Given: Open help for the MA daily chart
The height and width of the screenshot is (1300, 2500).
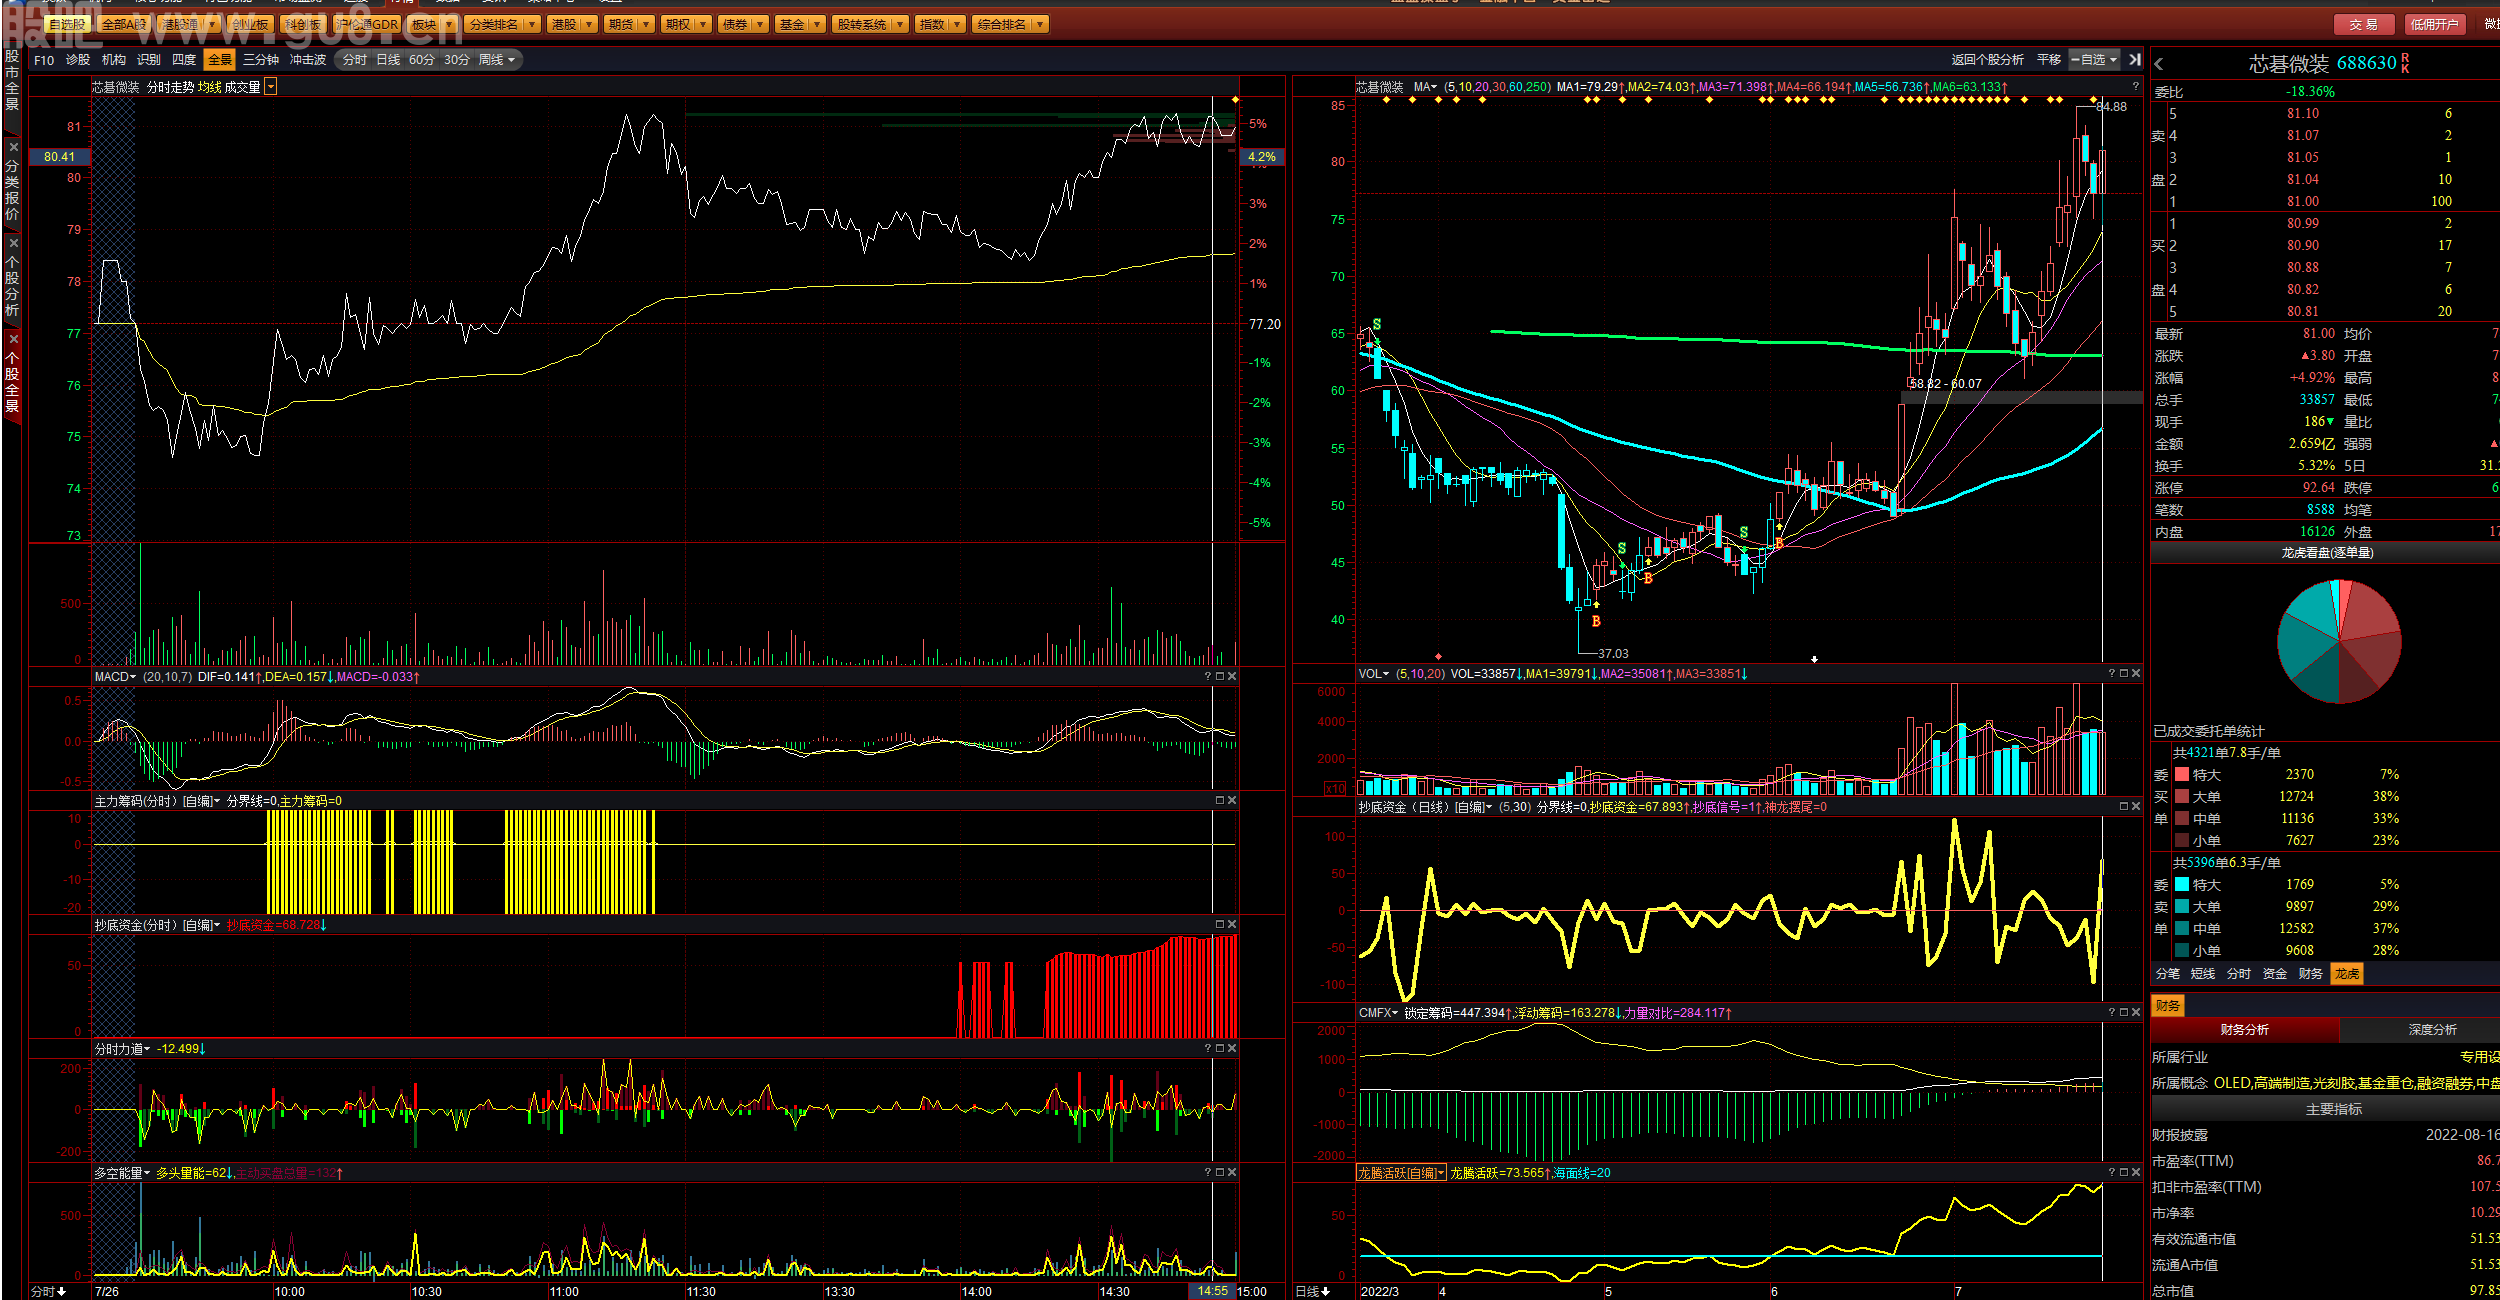Looking at the screenshot, I should tap(2135, 87).
